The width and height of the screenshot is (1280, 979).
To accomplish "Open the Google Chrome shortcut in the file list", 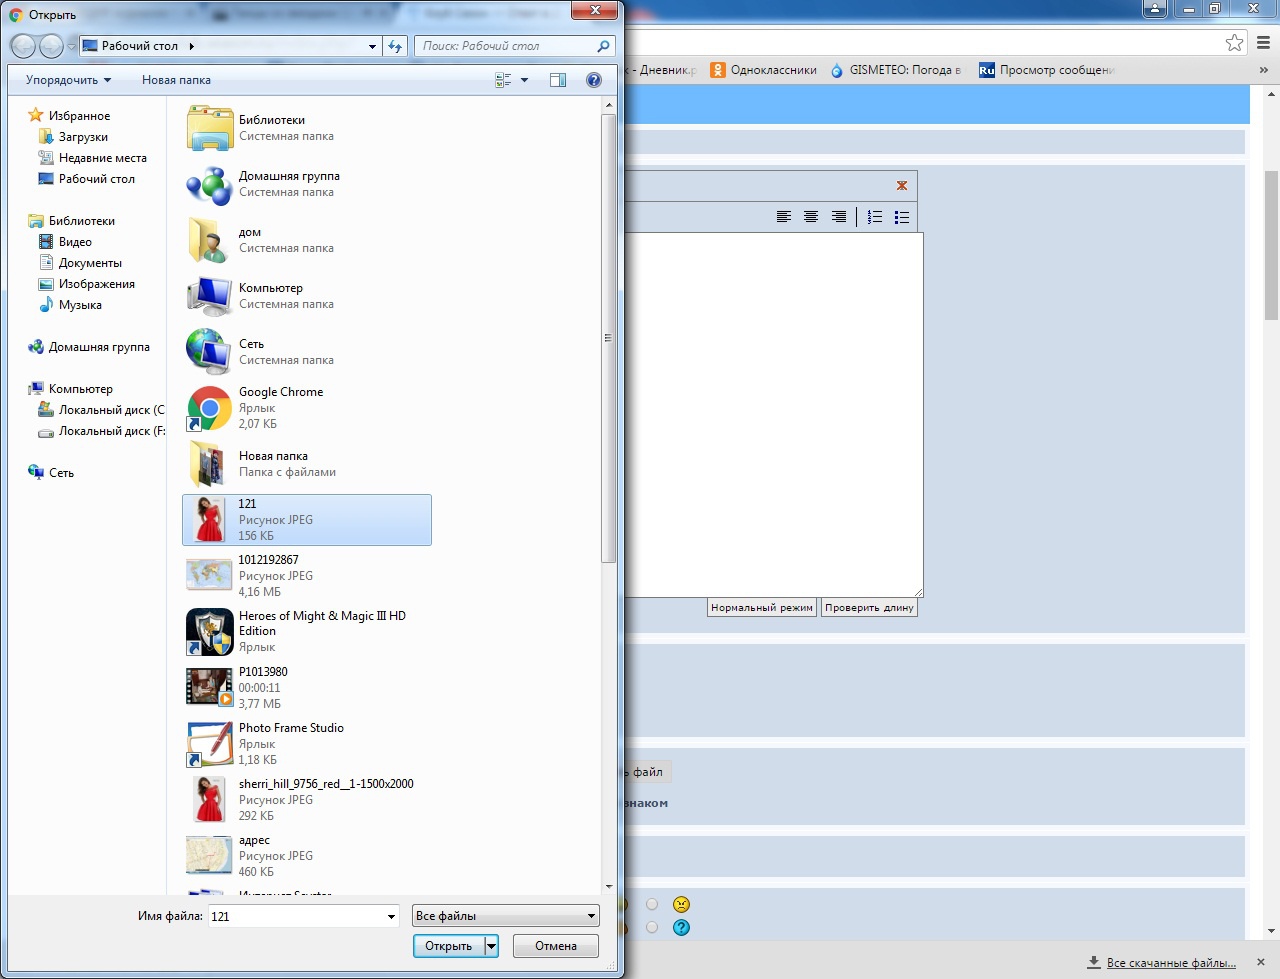I will (x=308, y=408).
